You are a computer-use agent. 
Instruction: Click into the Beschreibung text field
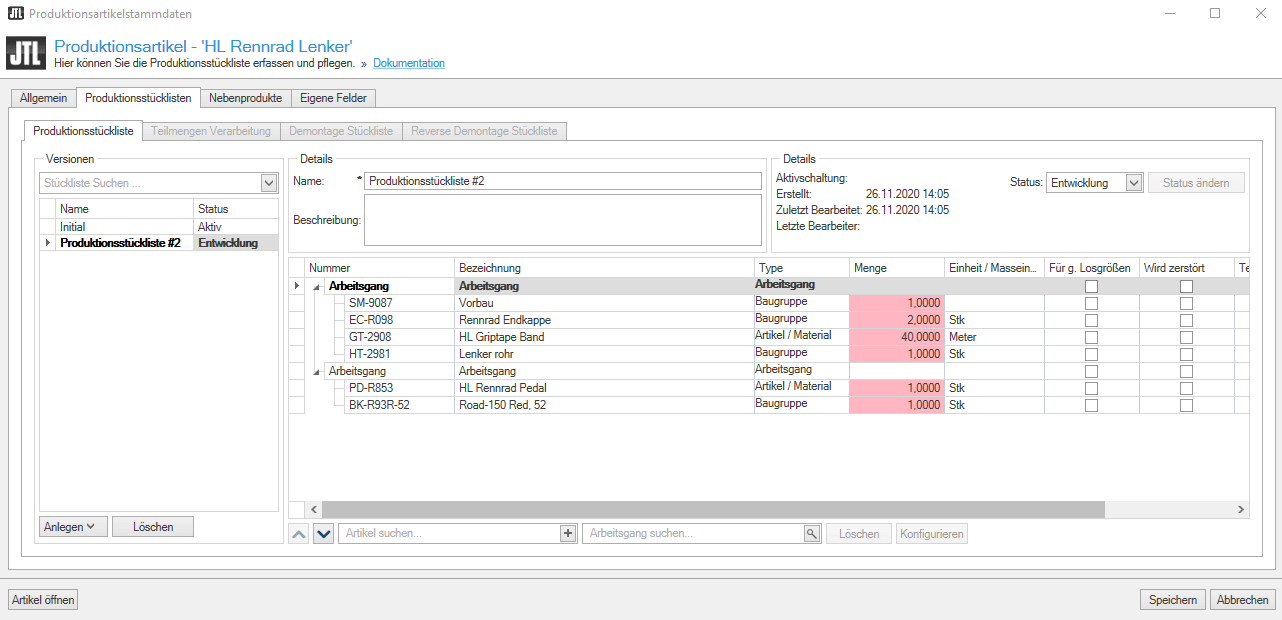click(x=562, y=219)
